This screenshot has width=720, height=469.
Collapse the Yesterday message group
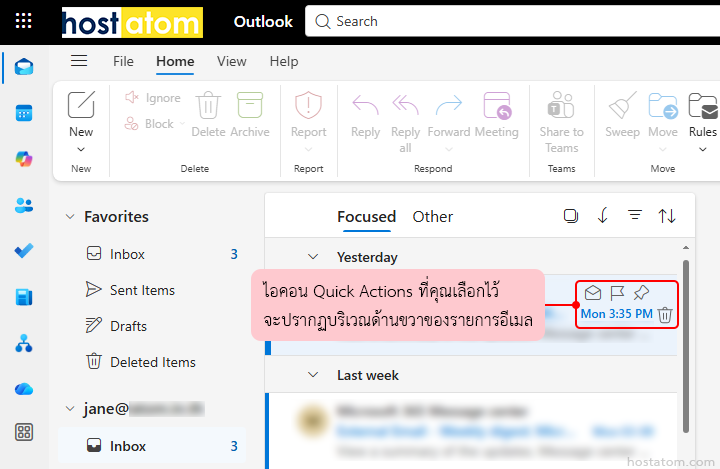pos(313,257)
